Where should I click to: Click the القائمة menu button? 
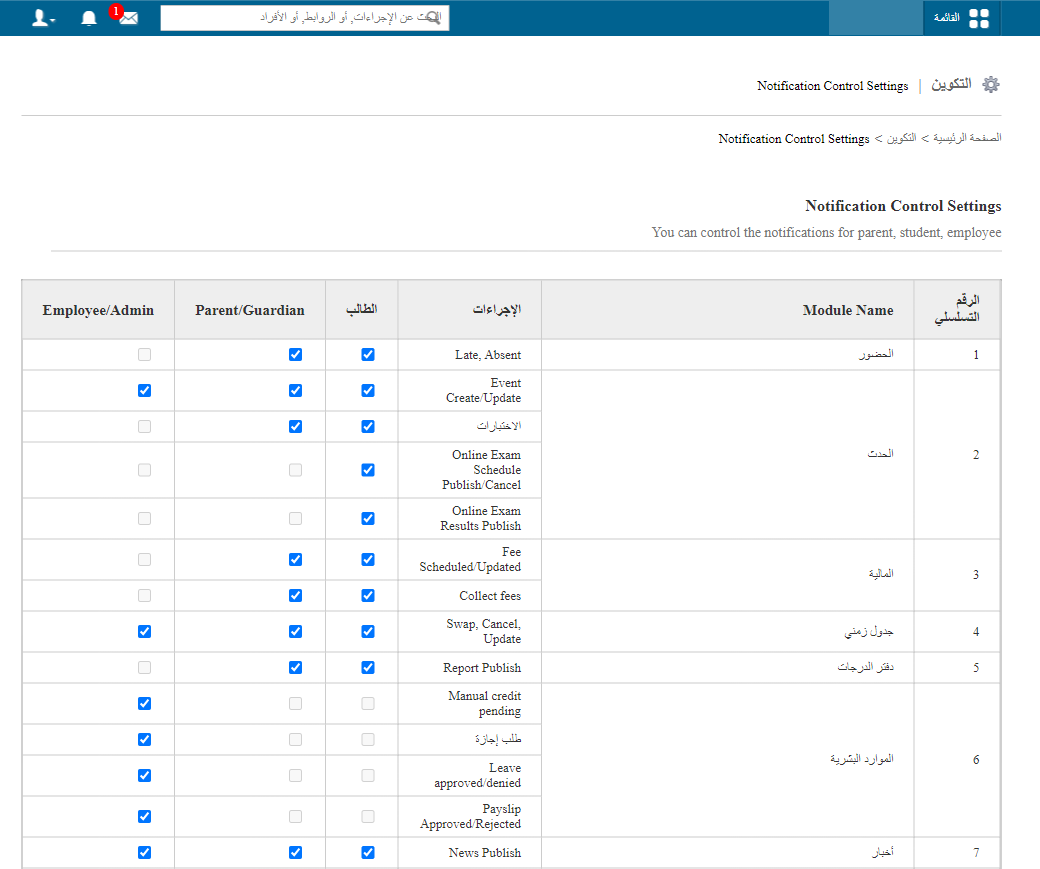[962, 18]
